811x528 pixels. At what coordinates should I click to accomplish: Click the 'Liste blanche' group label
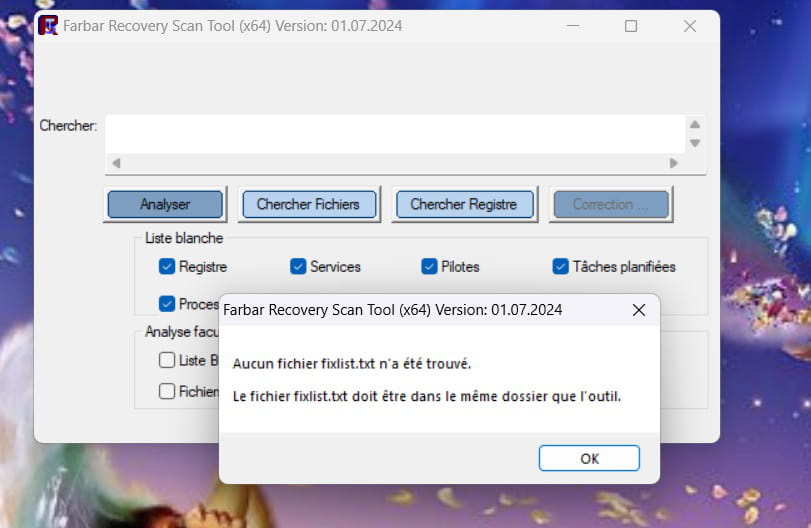click(184, 238)
